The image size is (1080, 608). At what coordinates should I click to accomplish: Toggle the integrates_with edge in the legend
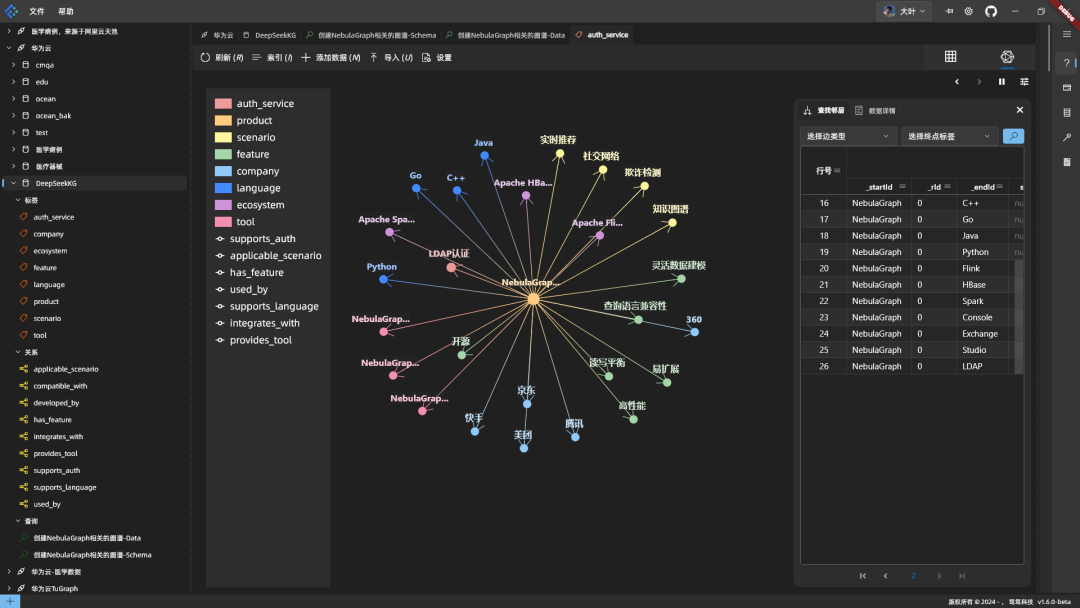258,323
